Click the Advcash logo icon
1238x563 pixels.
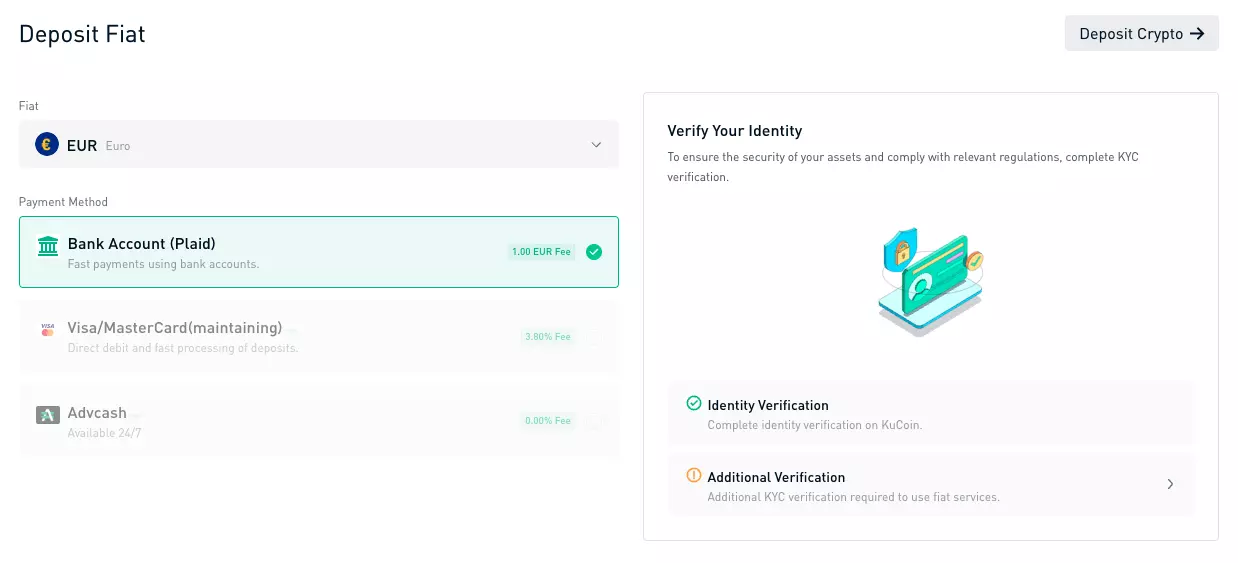tap(47, 414)
